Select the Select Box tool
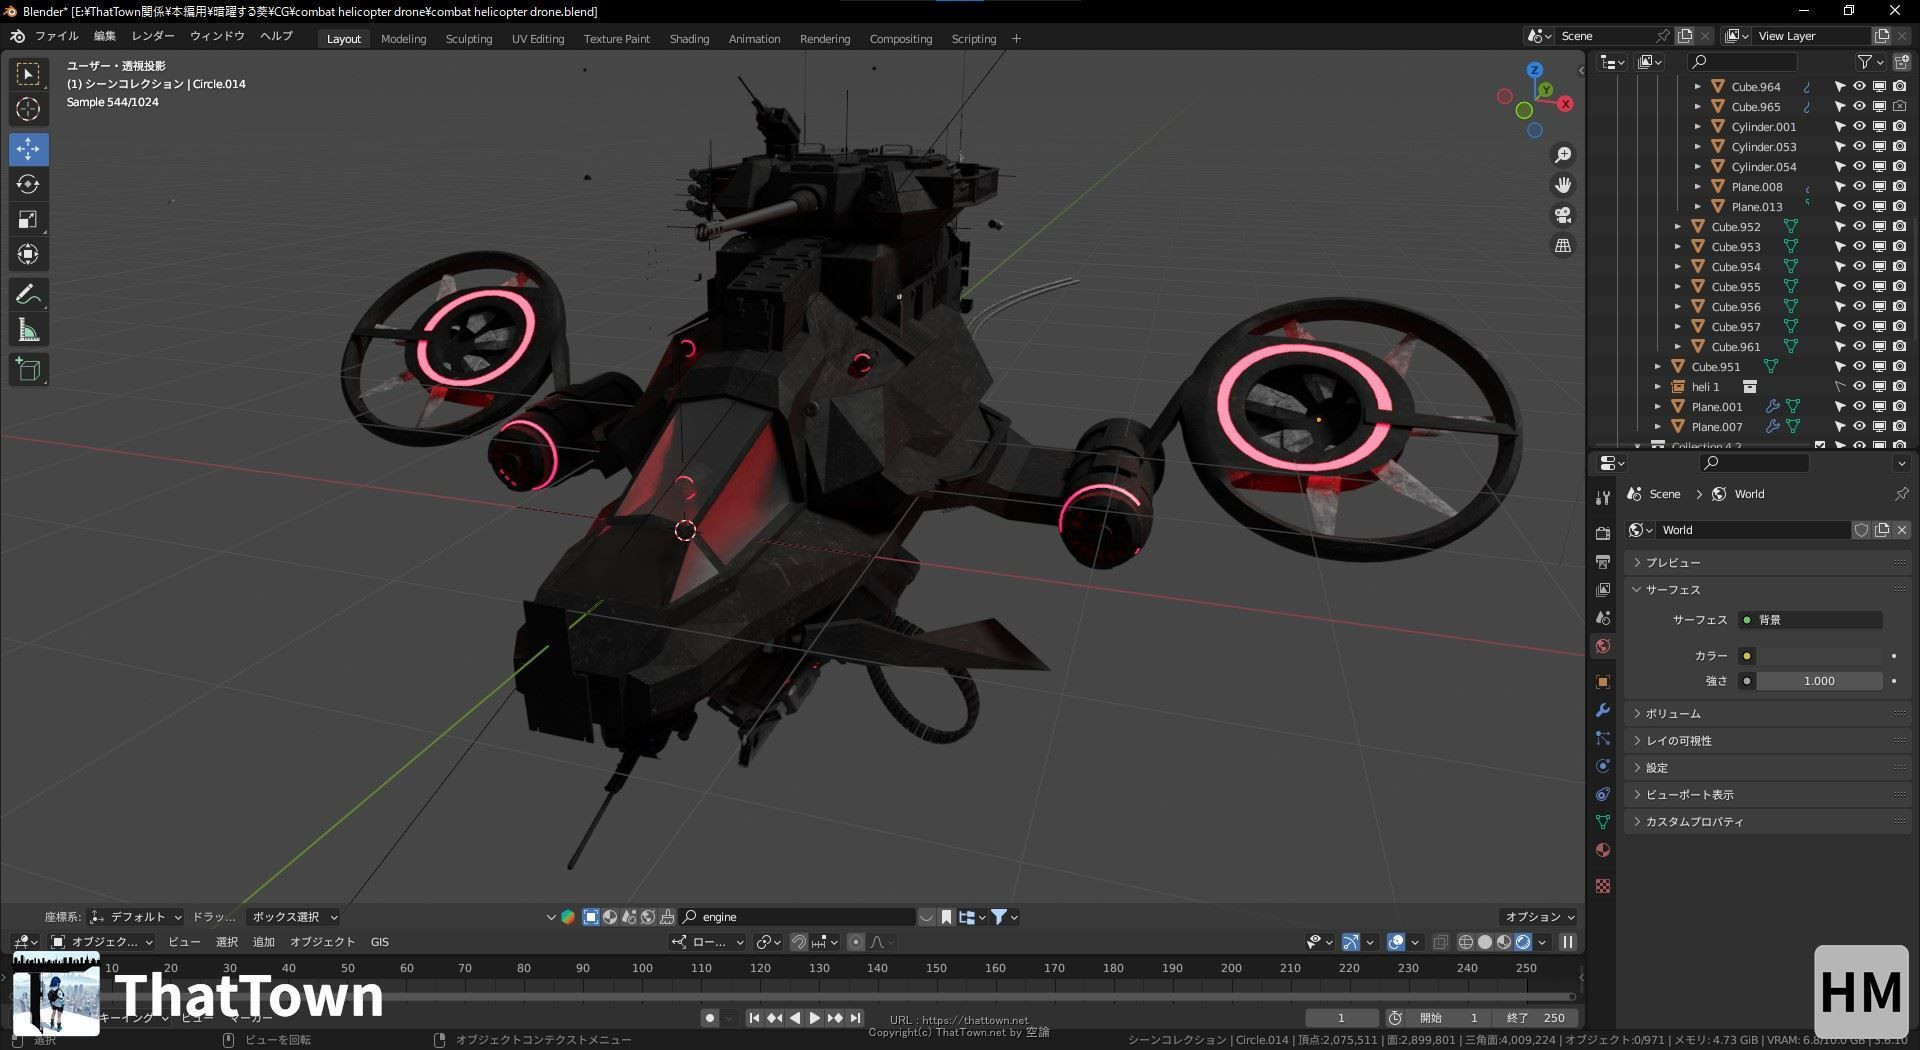Screen dimensions: 1920x1050 (x=29, y=74)
